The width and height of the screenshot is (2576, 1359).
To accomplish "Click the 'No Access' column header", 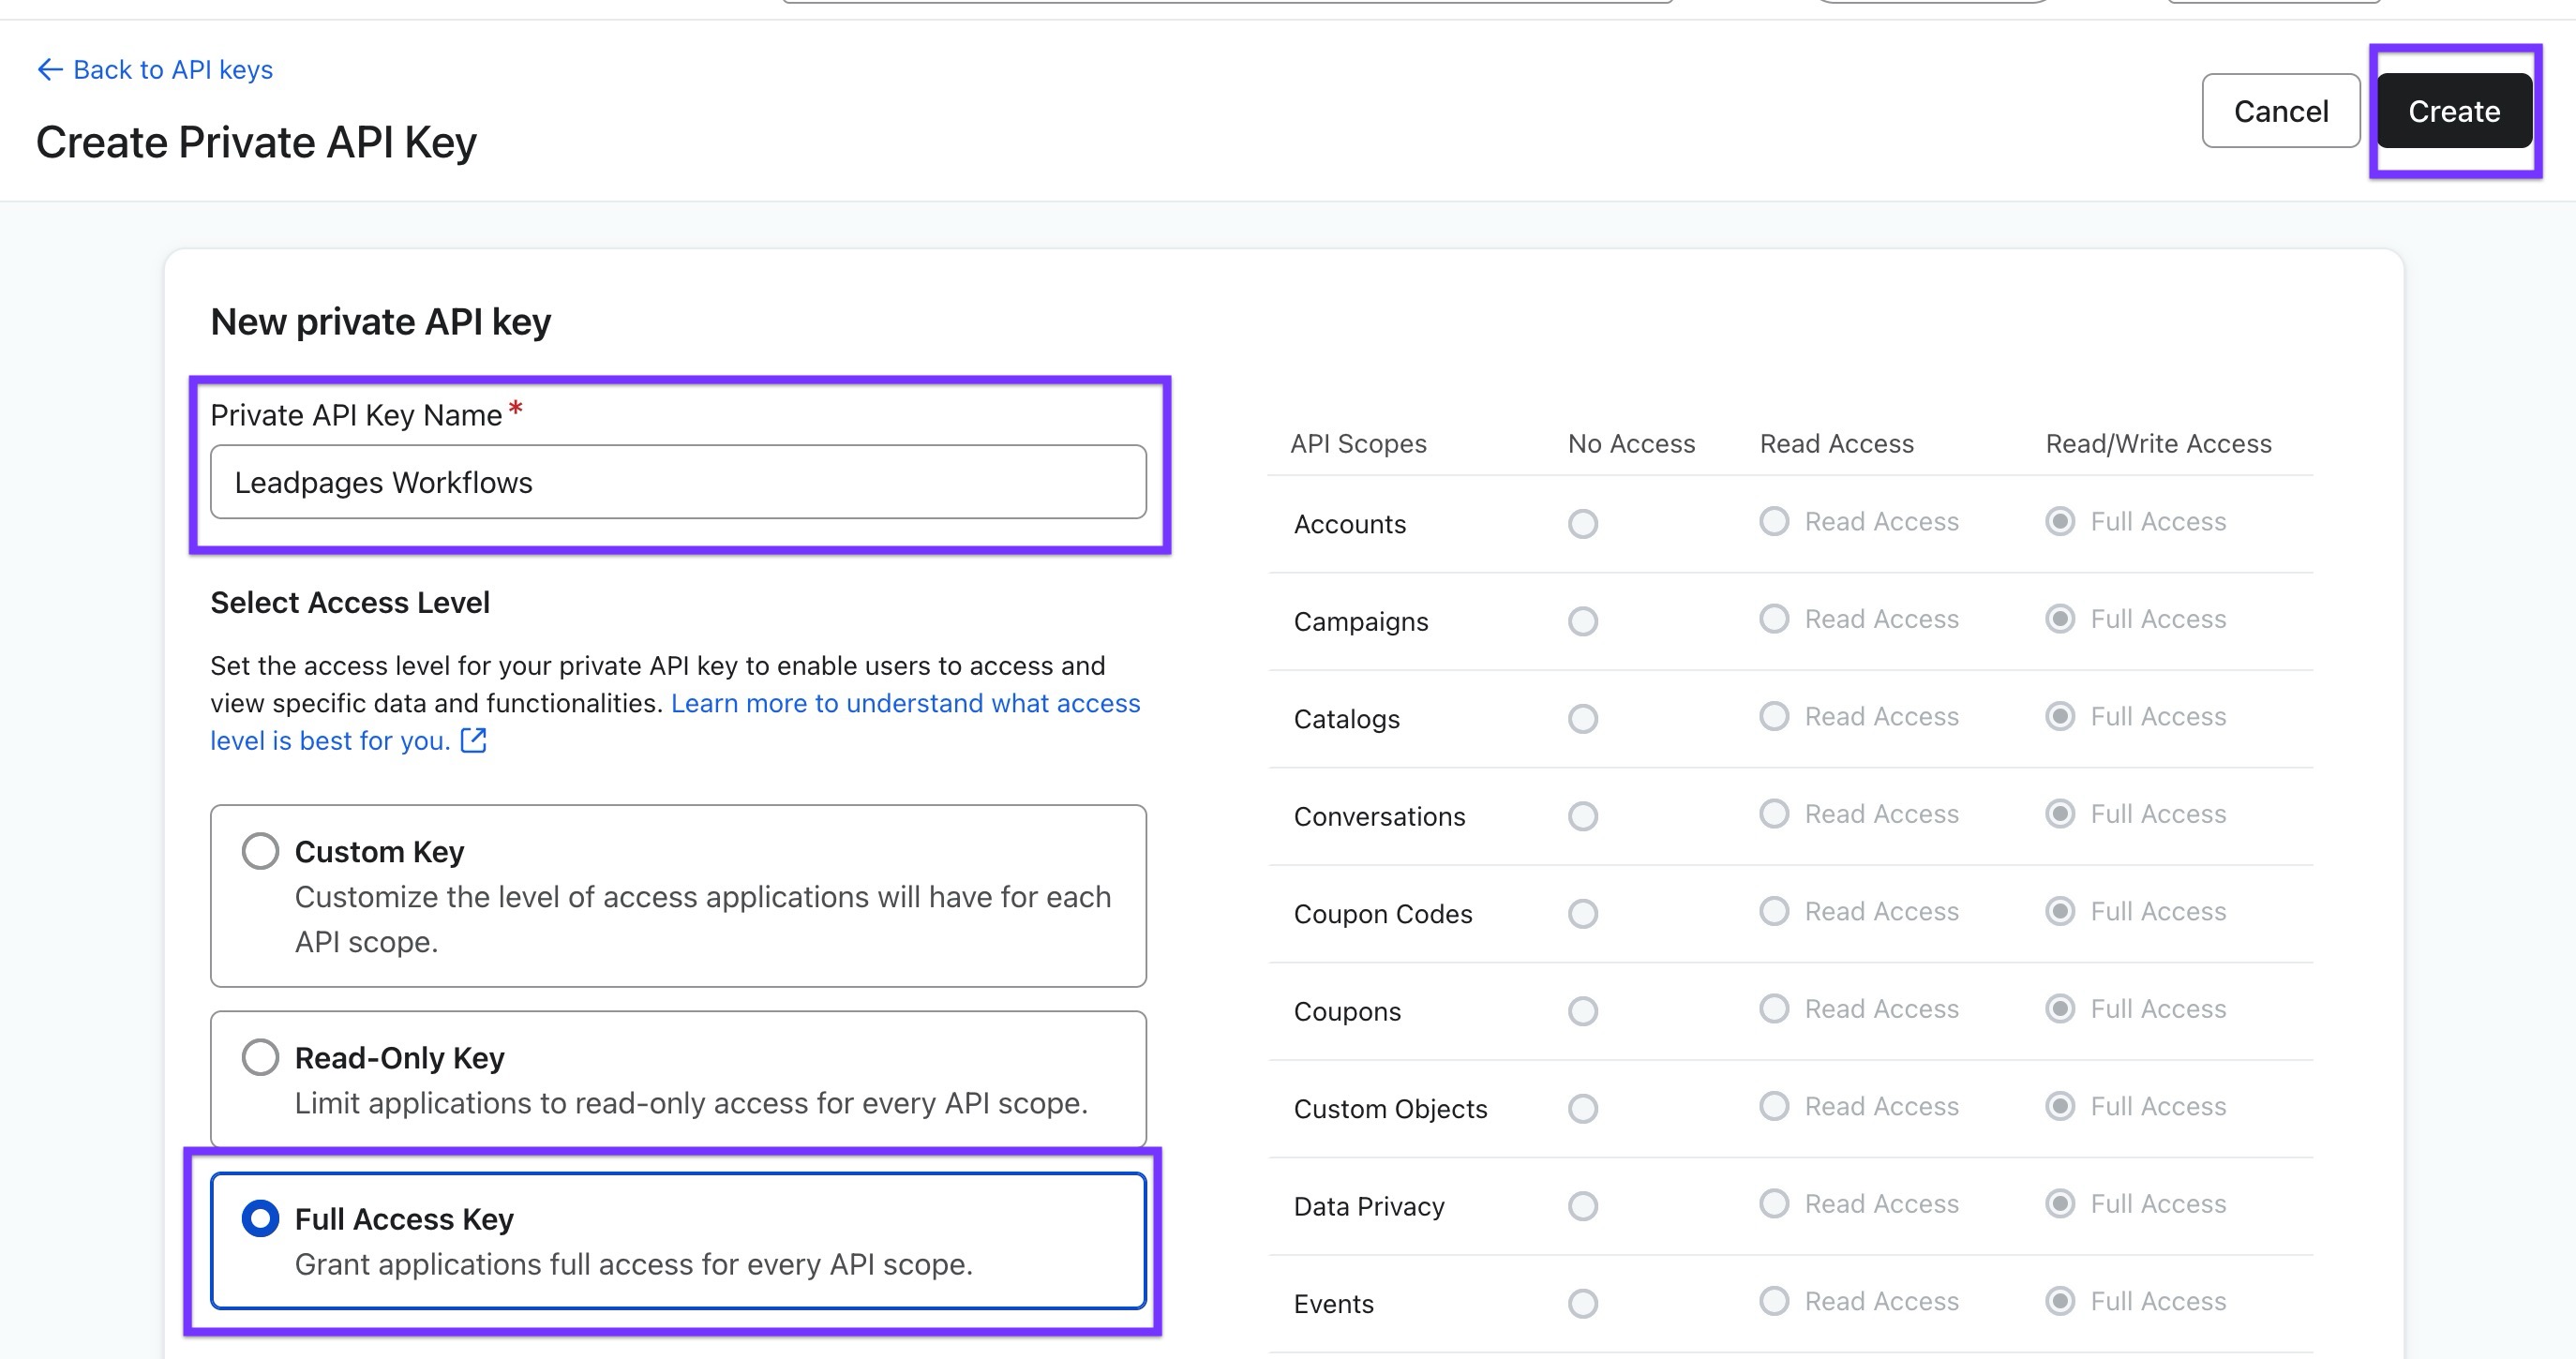I will point(1631,443).
